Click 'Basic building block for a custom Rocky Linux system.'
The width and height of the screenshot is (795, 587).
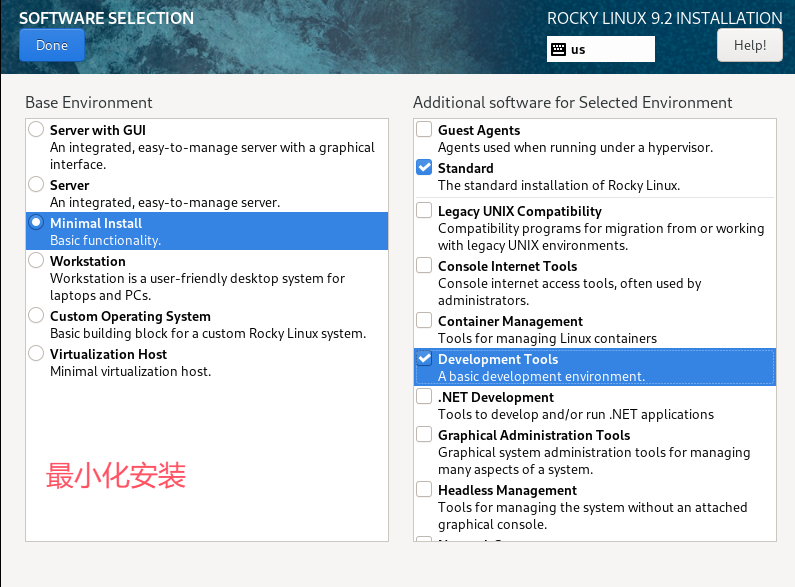[208, 334]
